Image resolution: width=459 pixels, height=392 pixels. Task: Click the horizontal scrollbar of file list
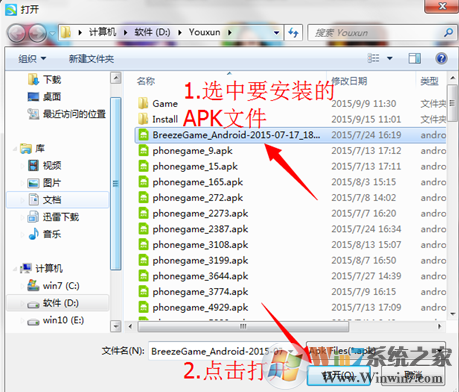click(243, 327)
